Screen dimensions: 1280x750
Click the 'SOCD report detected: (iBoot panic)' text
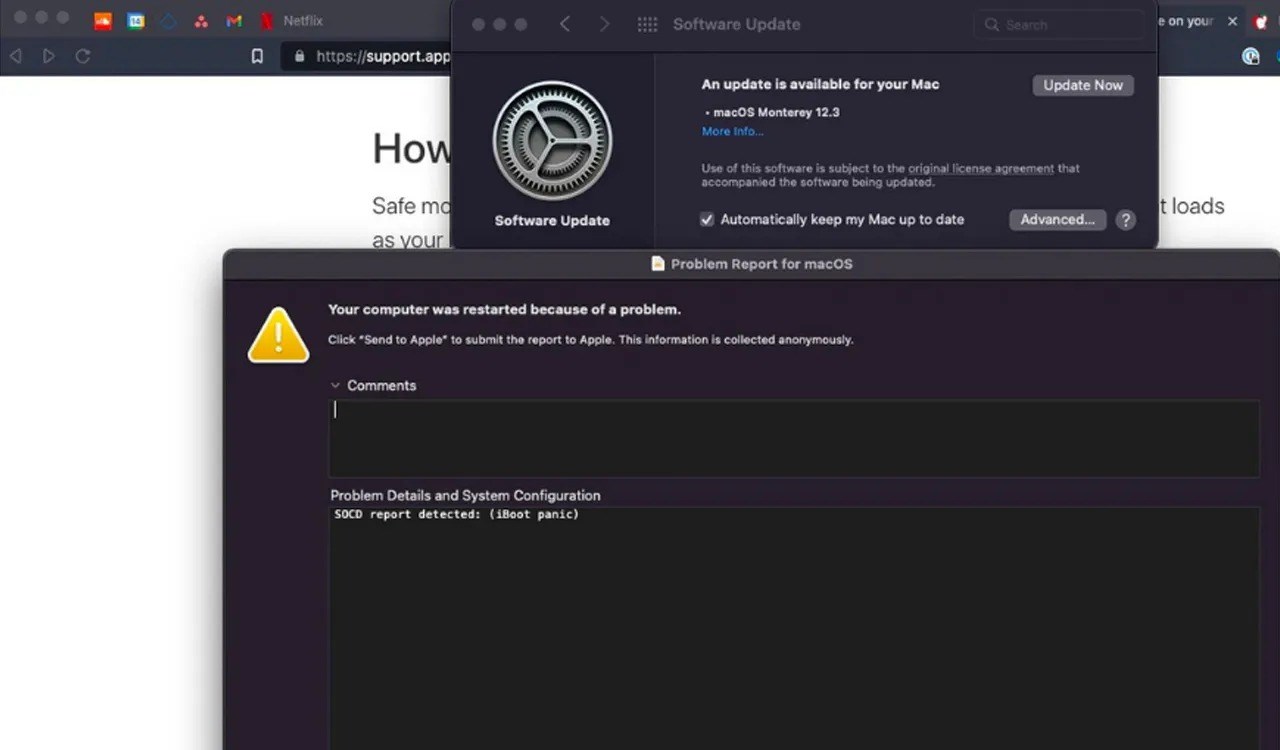click(457, 514)
